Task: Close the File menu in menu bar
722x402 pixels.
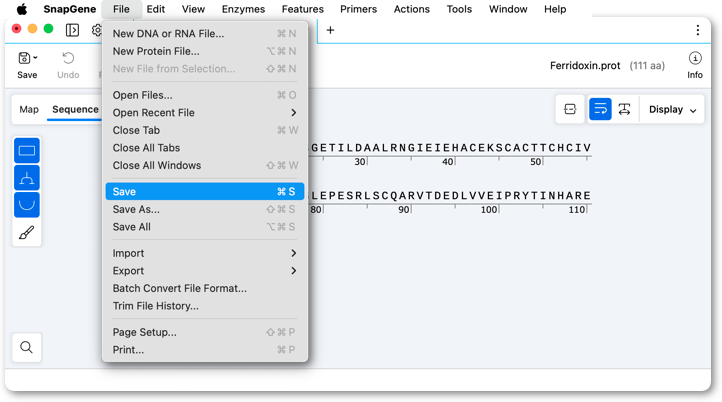Action: 121,9
